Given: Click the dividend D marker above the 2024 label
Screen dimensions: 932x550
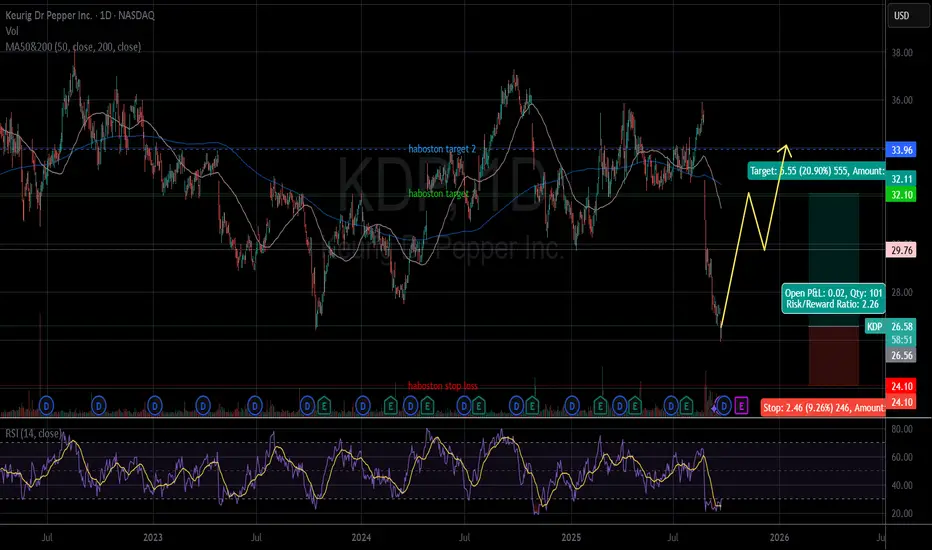Looking at the screenshot, I should [363, 406].
